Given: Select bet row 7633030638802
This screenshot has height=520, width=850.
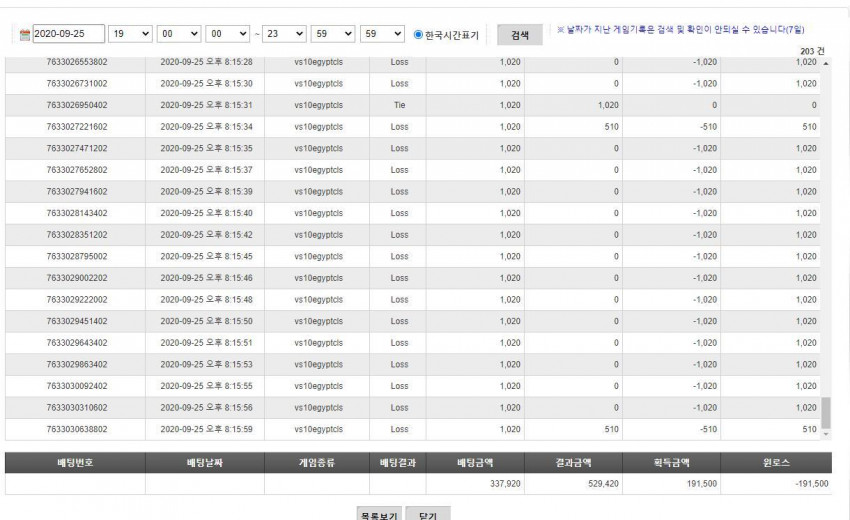Looking at the screenshot, I should point(413,429).
